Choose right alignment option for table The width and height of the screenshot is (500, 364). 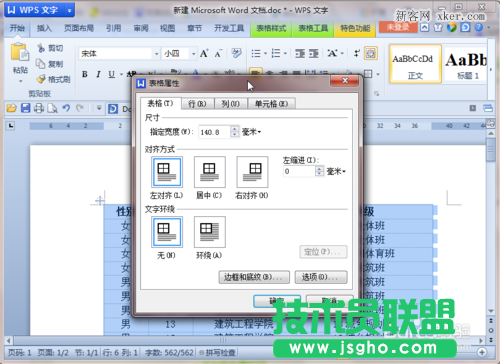click(x=252, y=172)
